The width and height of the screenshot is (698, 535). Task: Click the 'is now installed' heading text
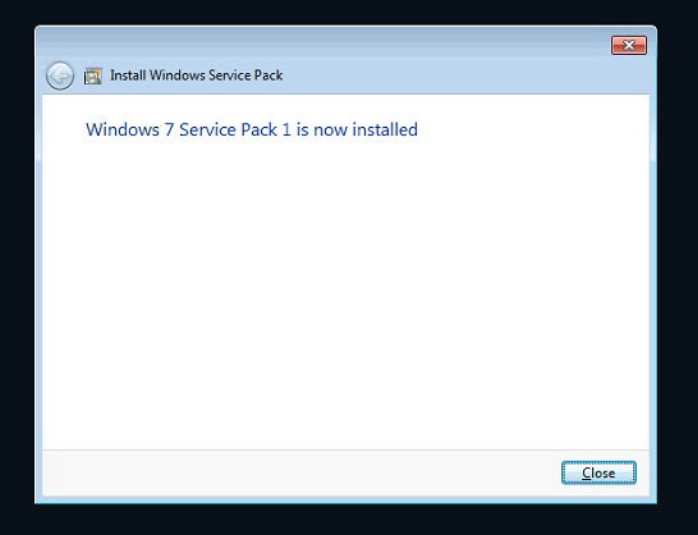coord(357,130)
